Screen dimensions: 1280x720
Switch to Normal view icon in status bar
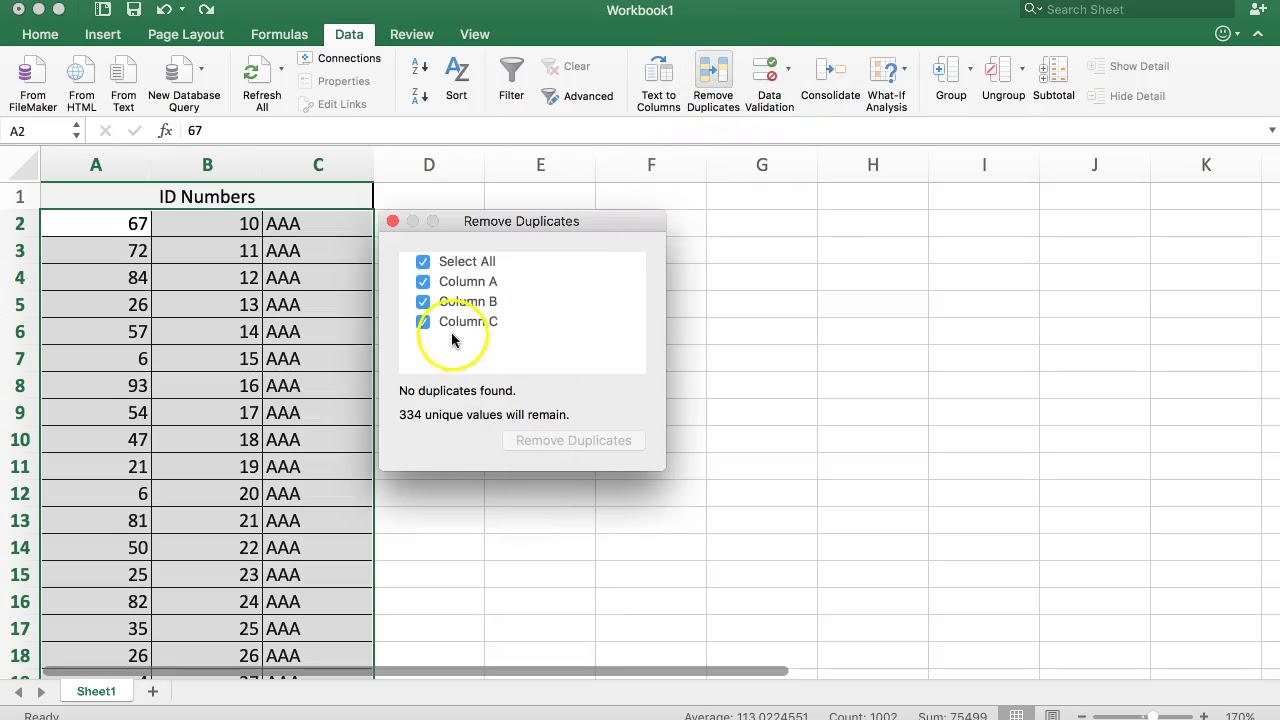tap(1016, 716)
